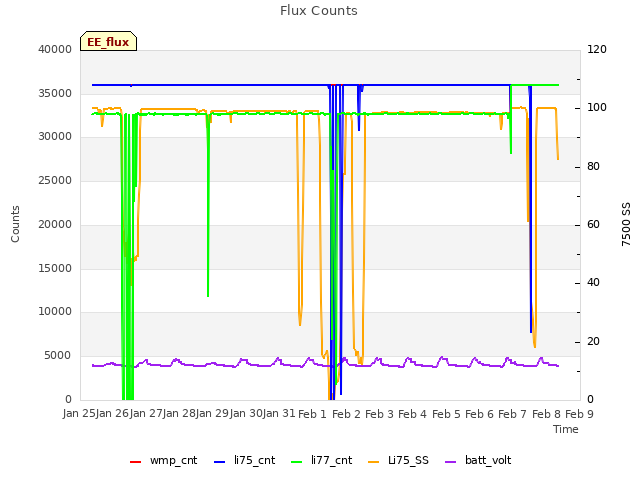Click the Jan 25 x-axis date label

[80, 413]
